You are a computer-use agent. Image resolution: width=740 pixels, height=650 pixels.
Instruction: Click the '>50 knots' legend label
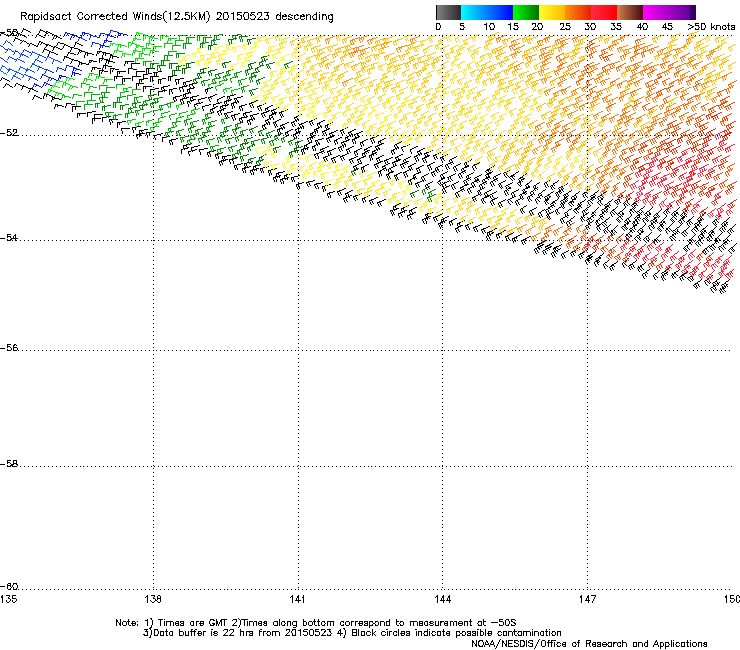tap(711, 27)
